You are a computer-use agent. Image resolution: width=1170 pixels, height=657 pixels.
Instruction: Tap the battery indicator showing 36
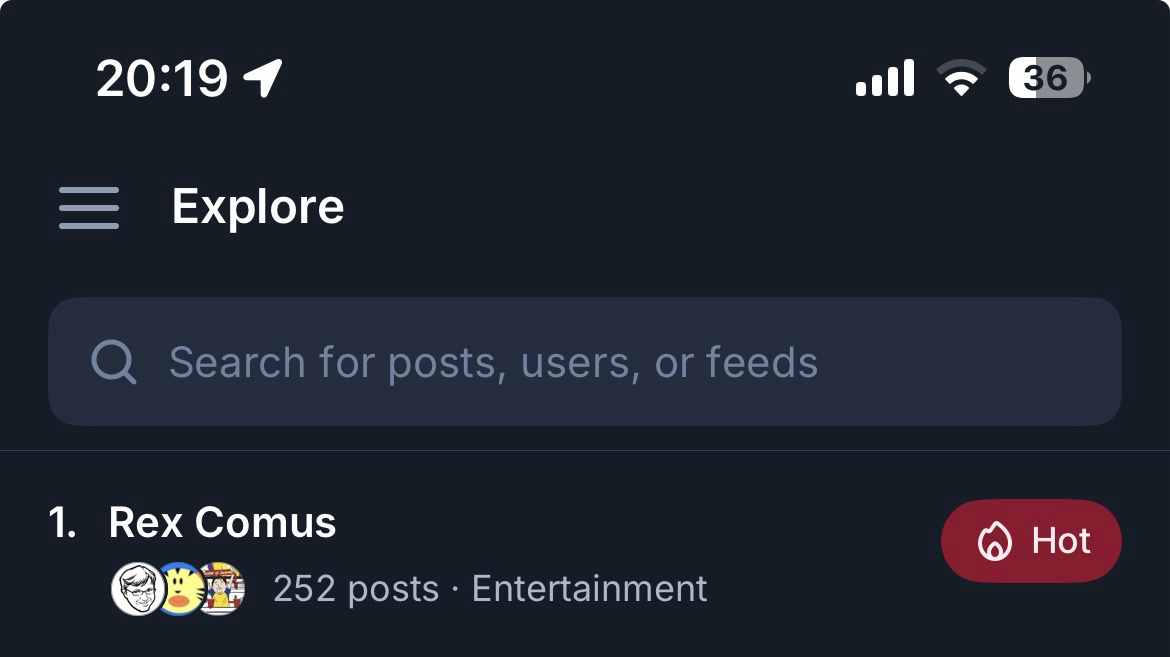[1048, 78]
